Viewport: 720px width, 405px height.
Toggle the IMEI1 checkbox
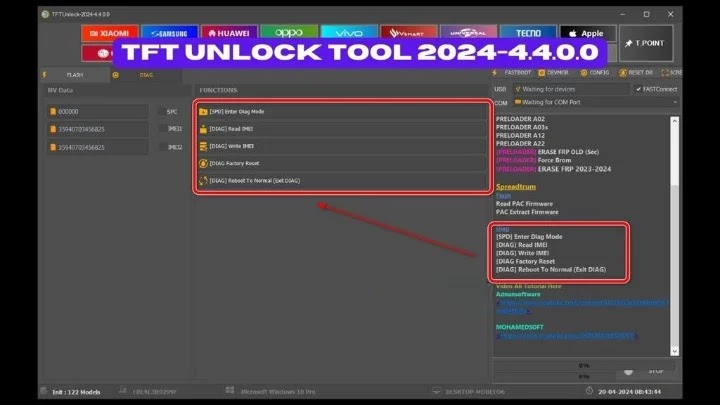click(x=163, y=129)
